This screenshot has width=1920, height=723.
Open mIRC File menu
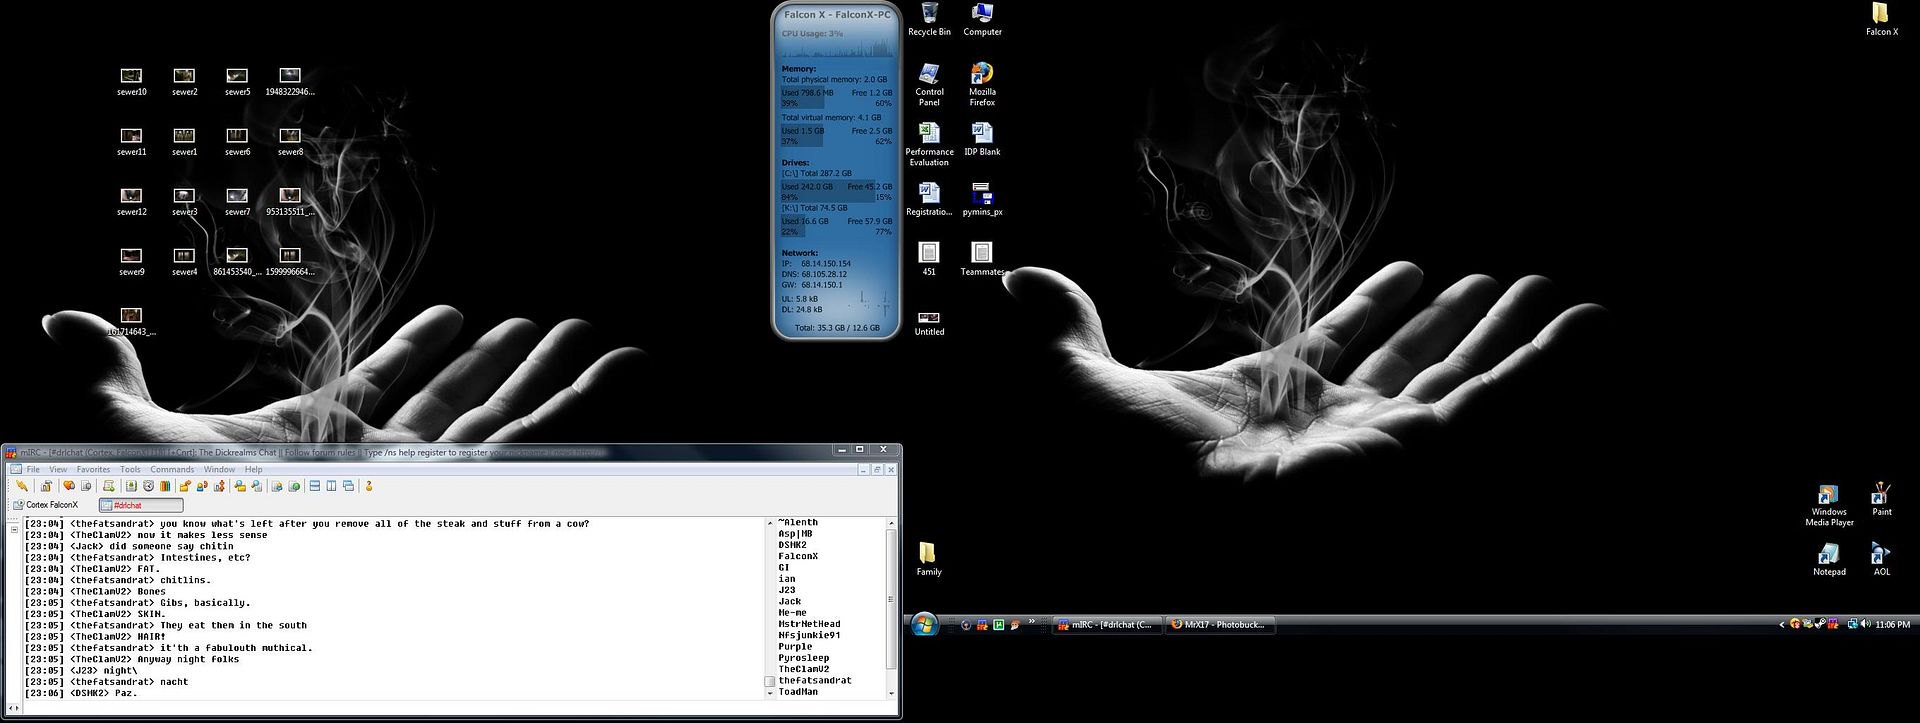pyautogui.click(x=33, y=469)
